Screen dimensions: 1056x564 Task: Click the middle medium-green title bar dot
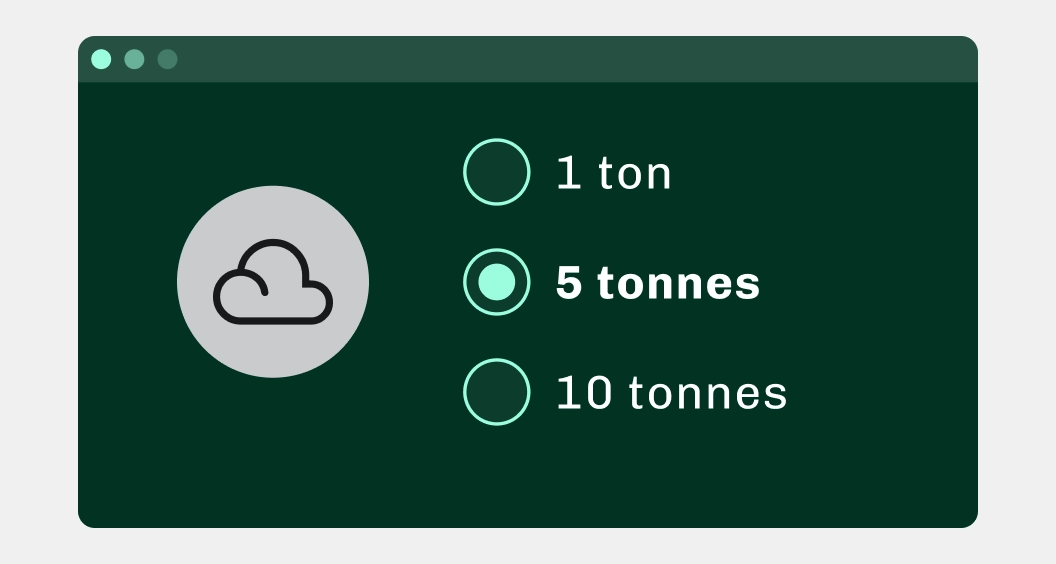(134, 59)
